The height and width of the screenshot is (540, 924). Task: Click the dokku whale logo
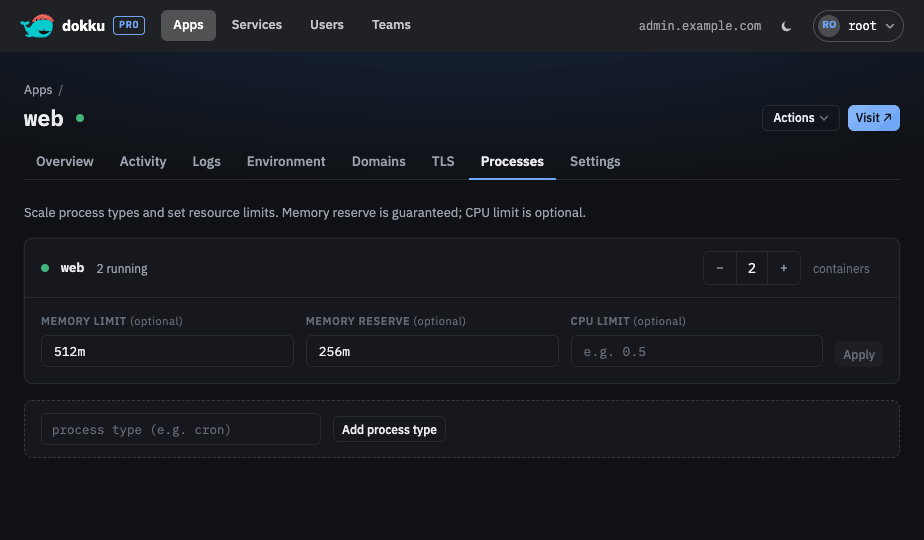coord(37,25)
